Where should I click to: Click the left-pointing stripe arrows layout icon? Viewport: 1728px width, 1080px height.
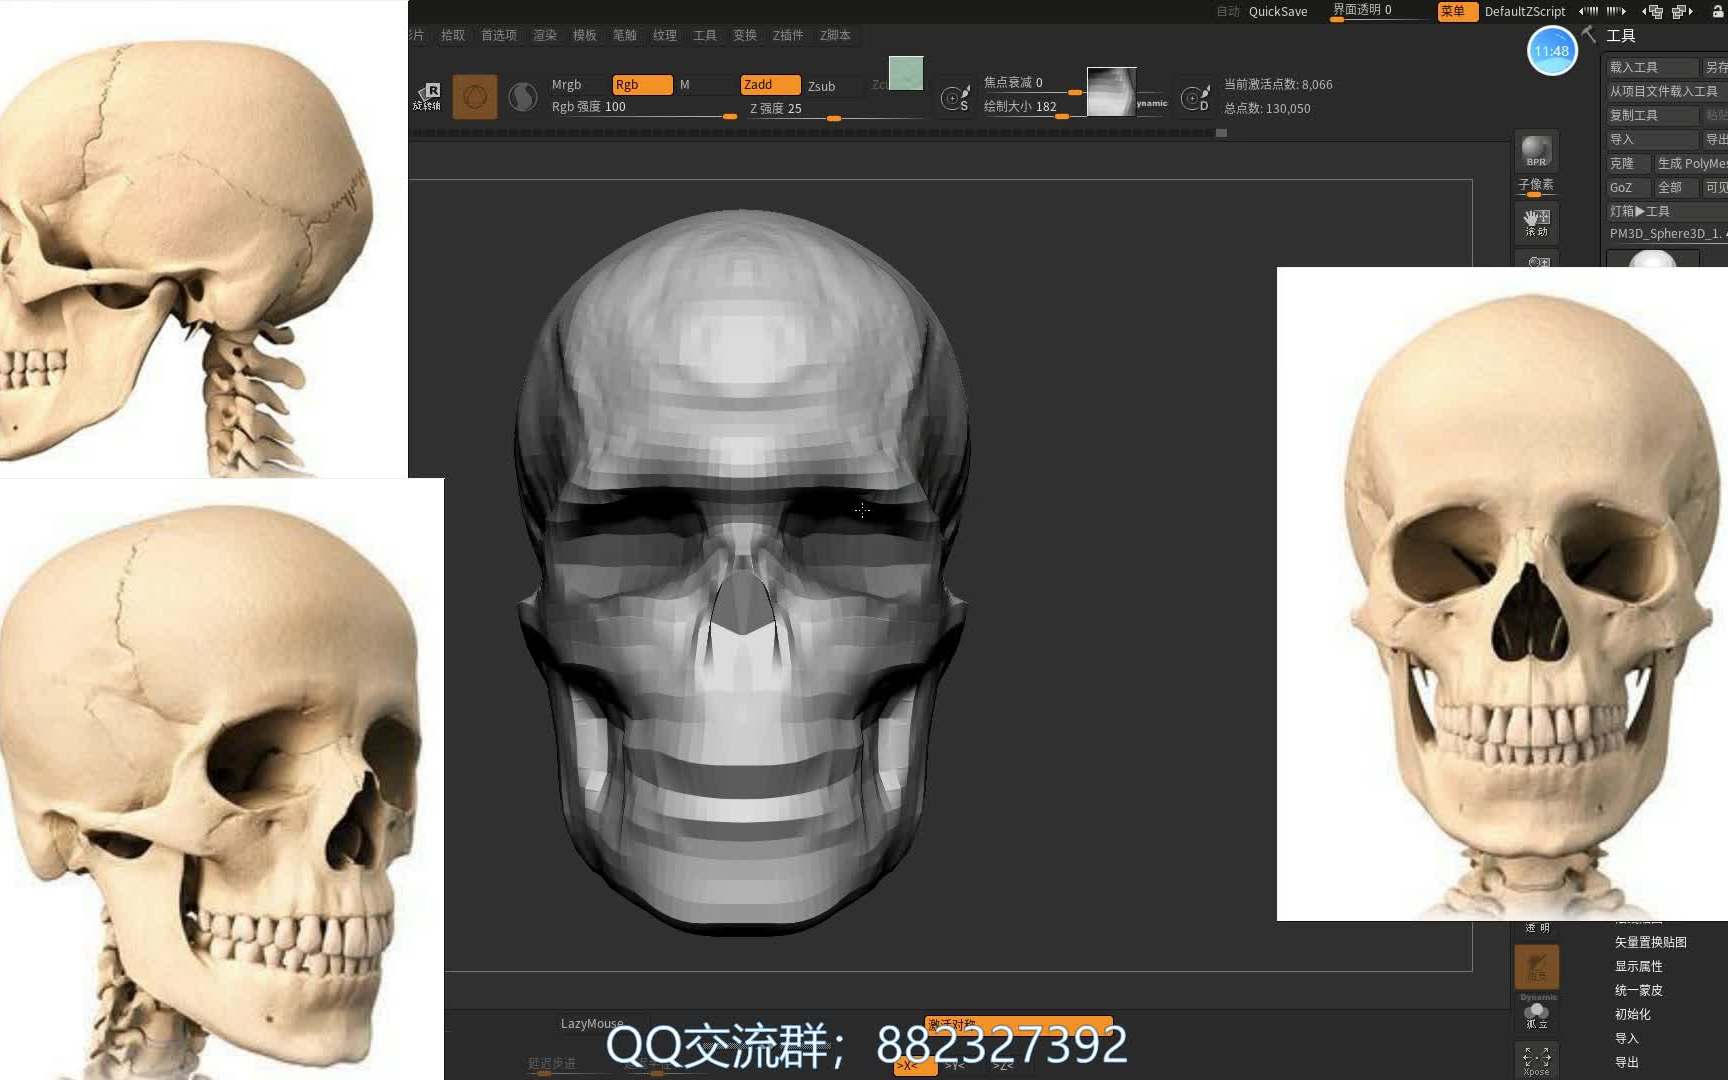tap(1588, 12)
